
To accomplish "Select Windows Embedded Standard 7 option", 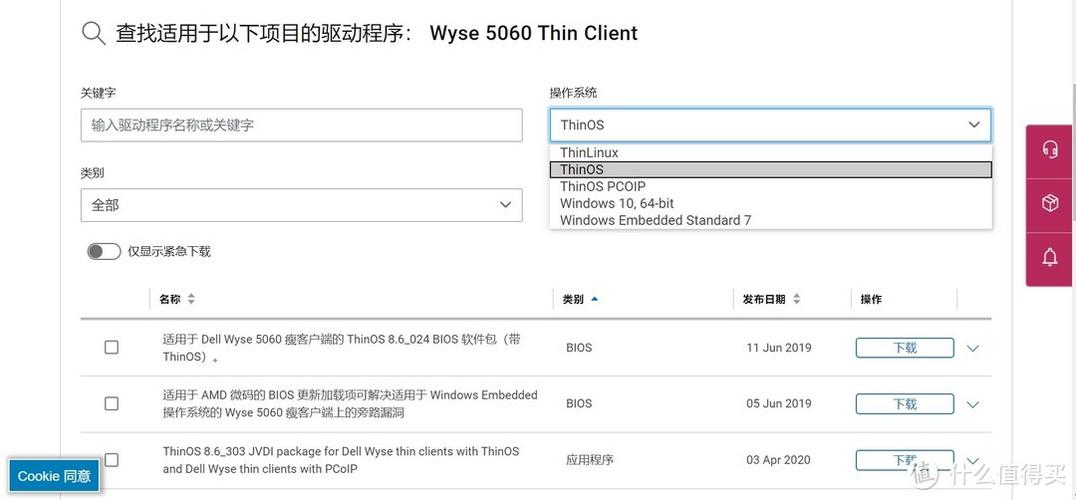I will [771, 220].
